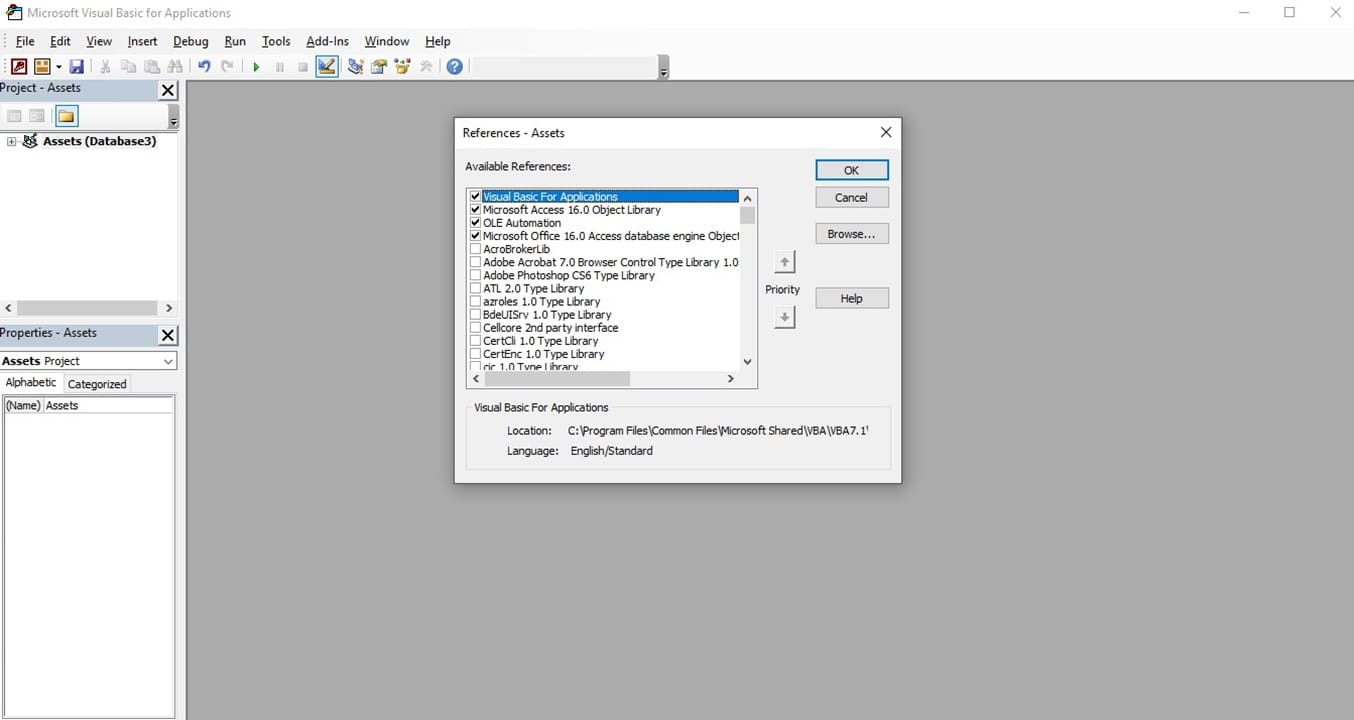Open the Edit menu
The width and height of the screenshot is (1354, 720).
click(x=60, y=41)
